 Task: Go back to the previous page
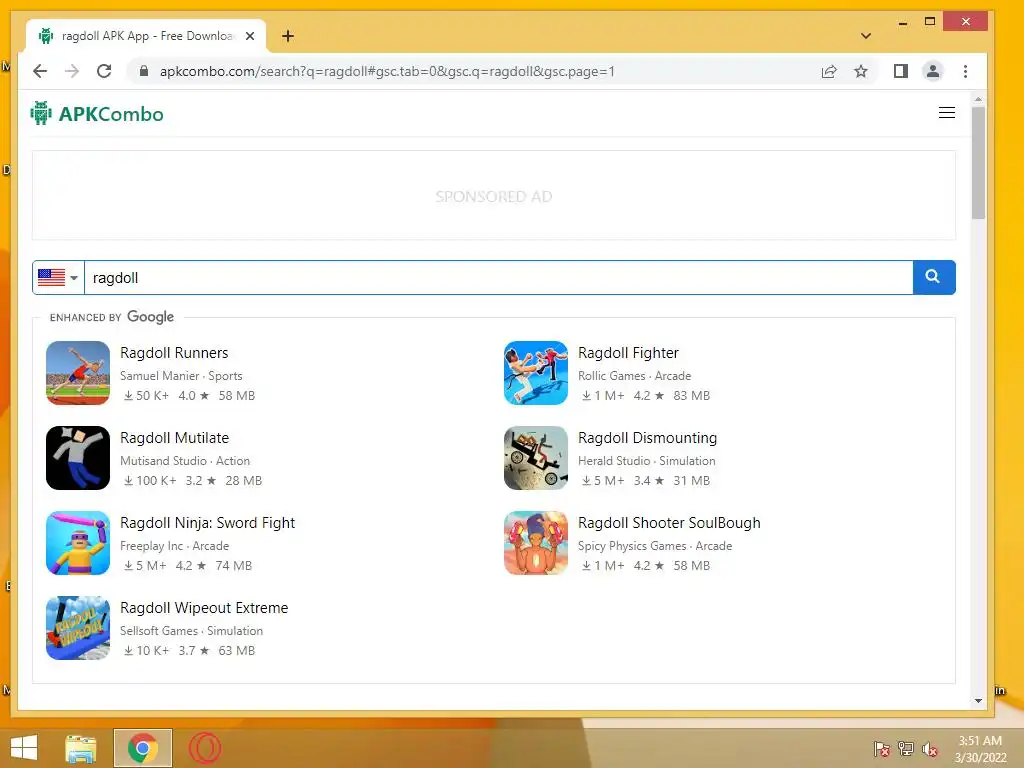point(40,71)
